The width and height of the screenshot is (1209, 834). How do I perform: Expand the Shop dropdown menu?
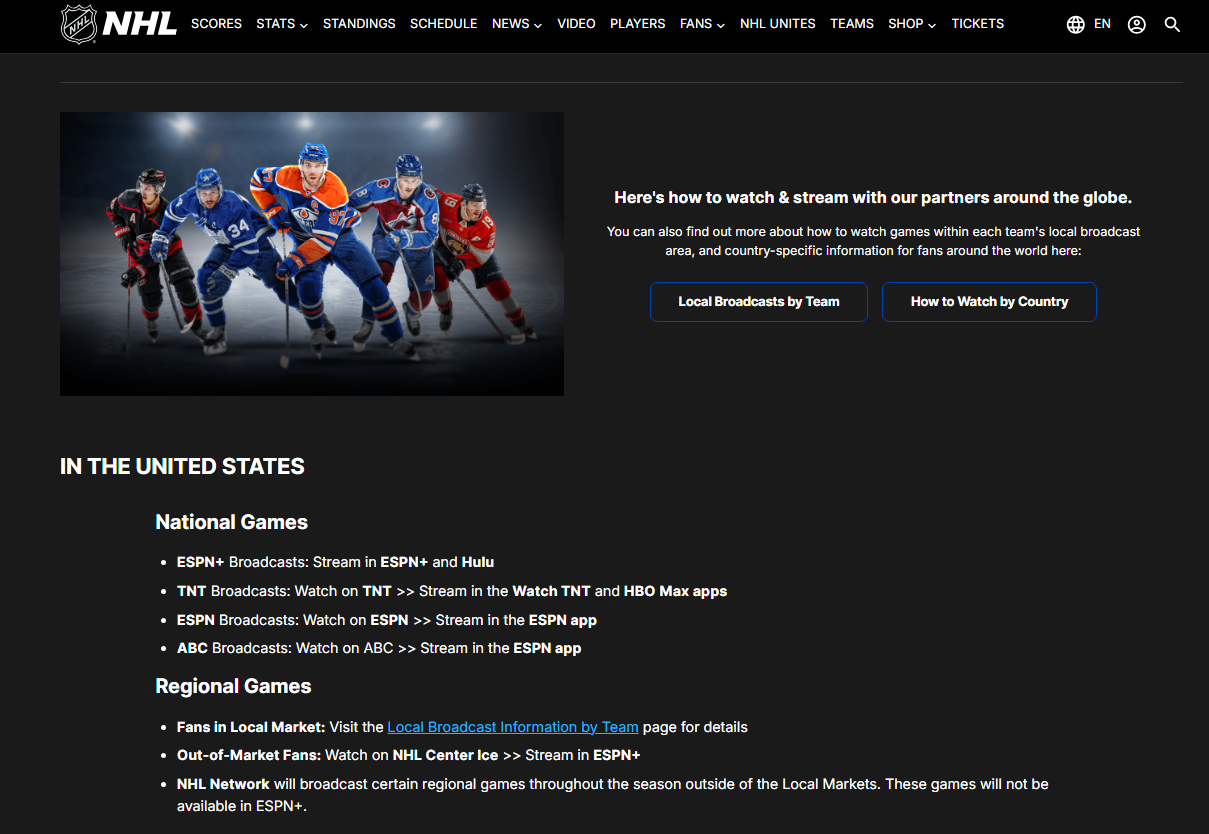click(912, 23)
